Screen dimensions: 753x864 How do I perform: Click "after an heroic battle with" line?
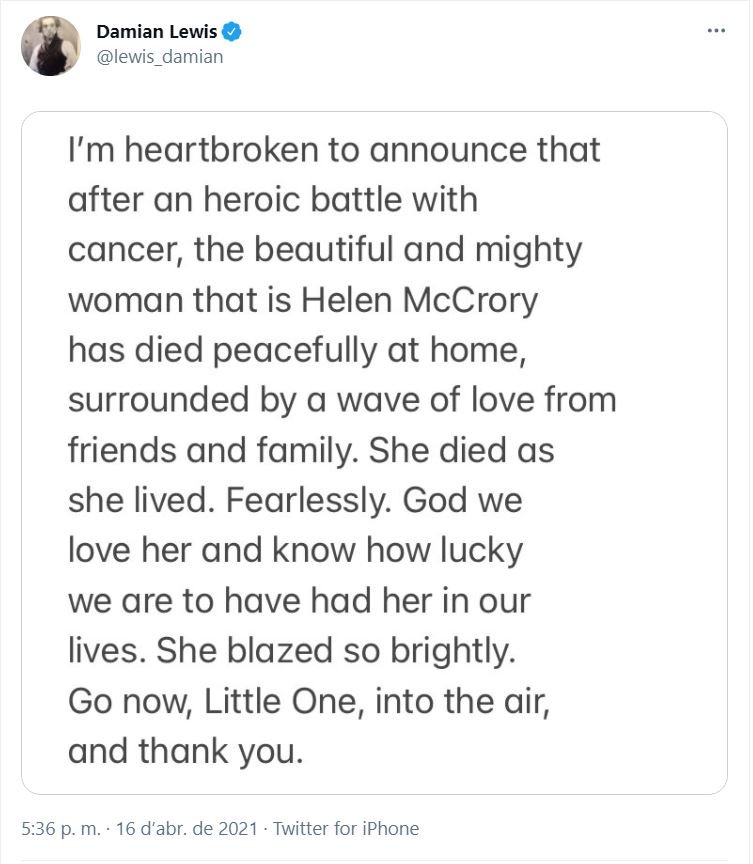272,200
